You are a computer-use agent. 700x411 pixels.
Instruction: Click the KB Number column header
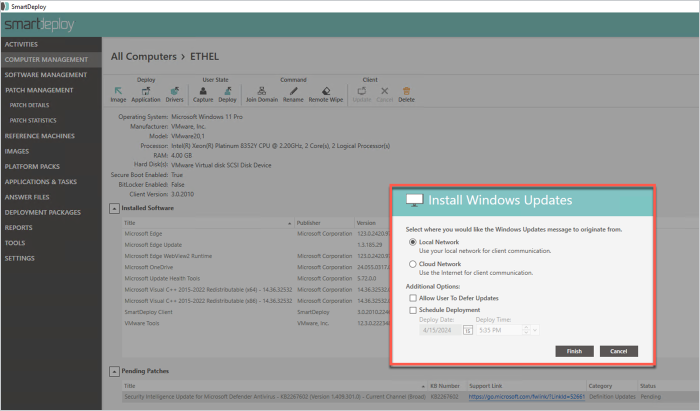click(447, 386)
